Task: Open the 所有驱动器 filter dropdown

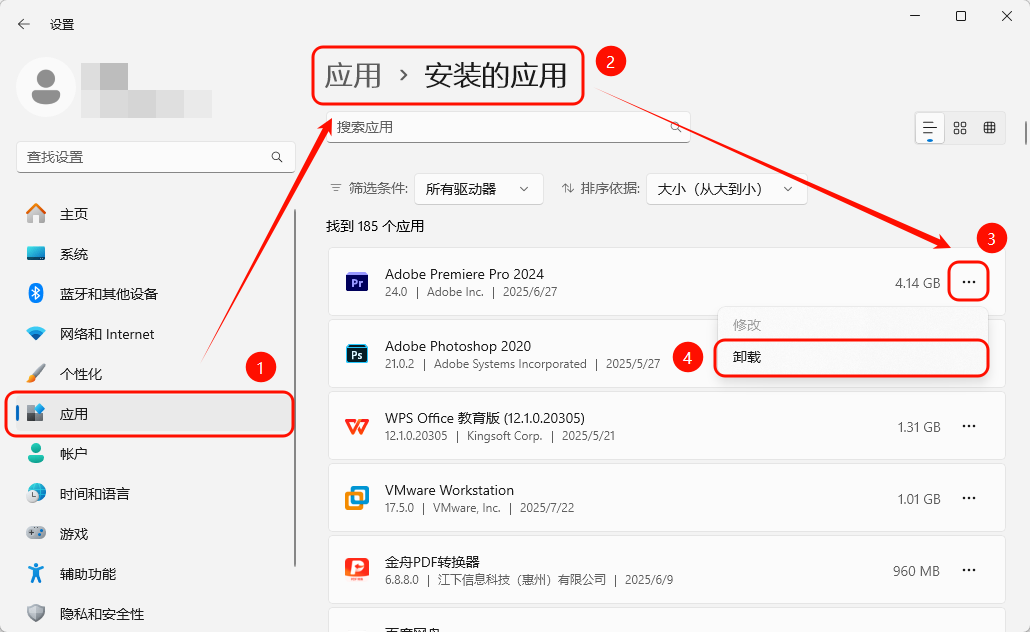Action: coord(478,189)
